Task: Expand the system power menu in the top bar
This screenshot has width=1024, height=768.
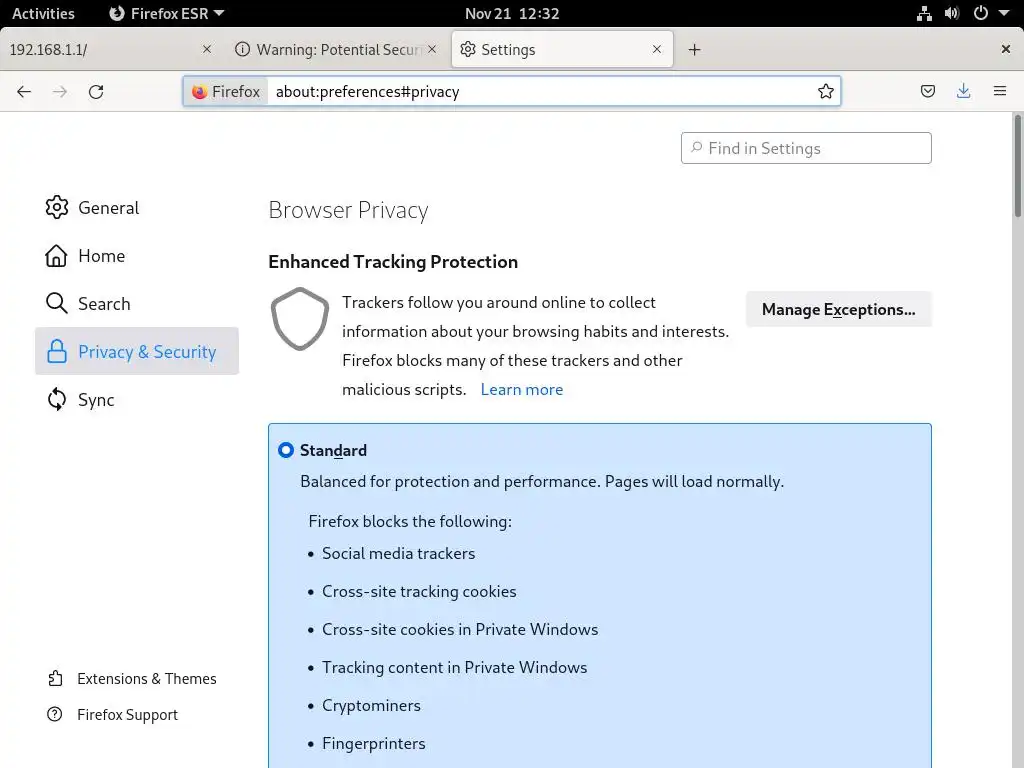Action: (986, 13)
